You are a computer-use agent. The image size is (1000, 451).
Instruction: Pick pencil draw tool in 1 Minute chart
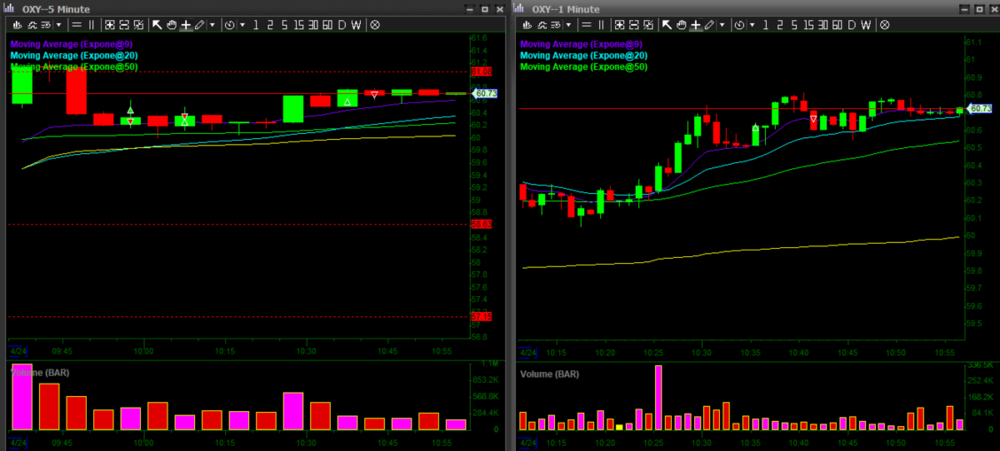point(708,25)
